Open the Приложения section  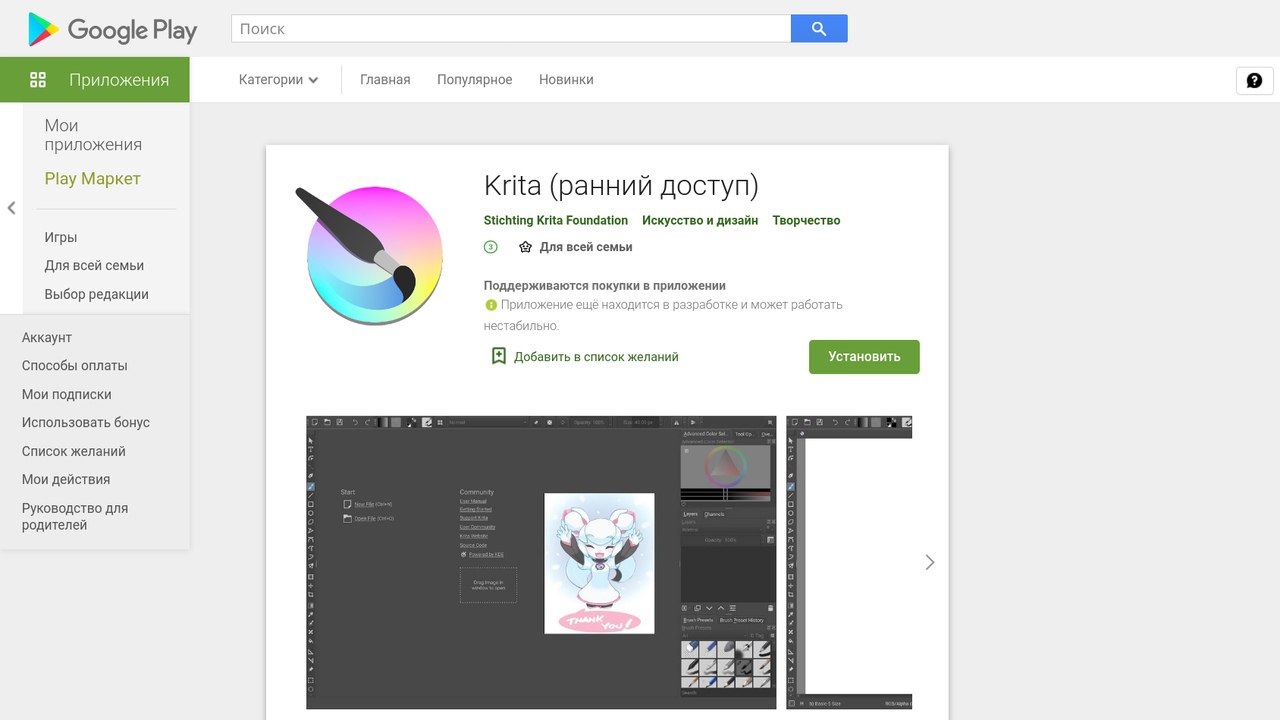(x=95, y=80)
